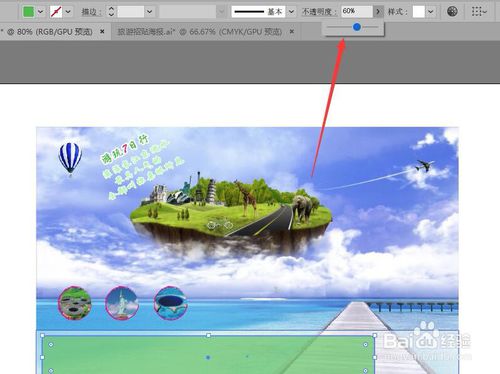The height and width of the screenshot is (374, 500).
Task: Open the 不透明度 opacity panel link
Action: [x=319, y=12]
